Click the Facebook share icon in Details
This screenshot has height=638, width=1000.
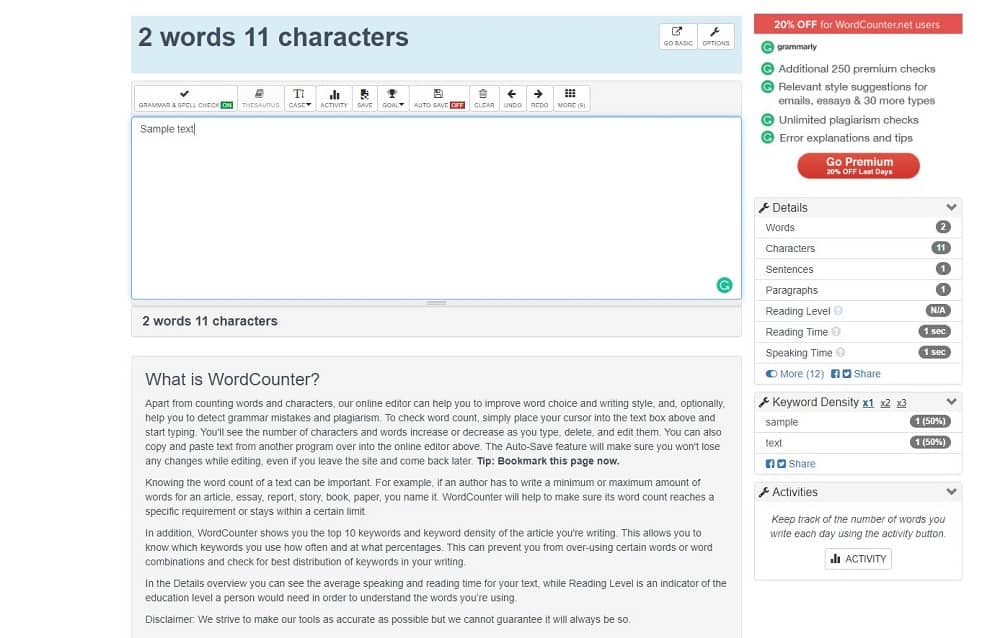click(835, 374)
